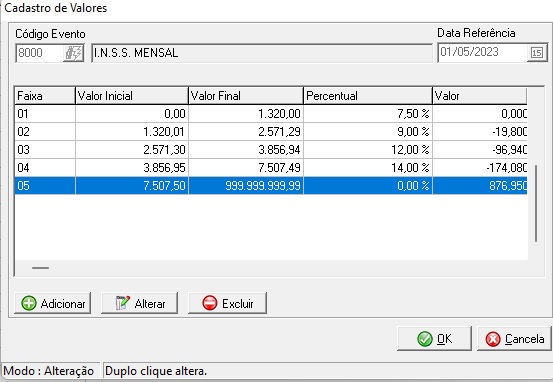The image size is (553, 382).
Task: Click the Excluir button
Action: pos(227,303)
